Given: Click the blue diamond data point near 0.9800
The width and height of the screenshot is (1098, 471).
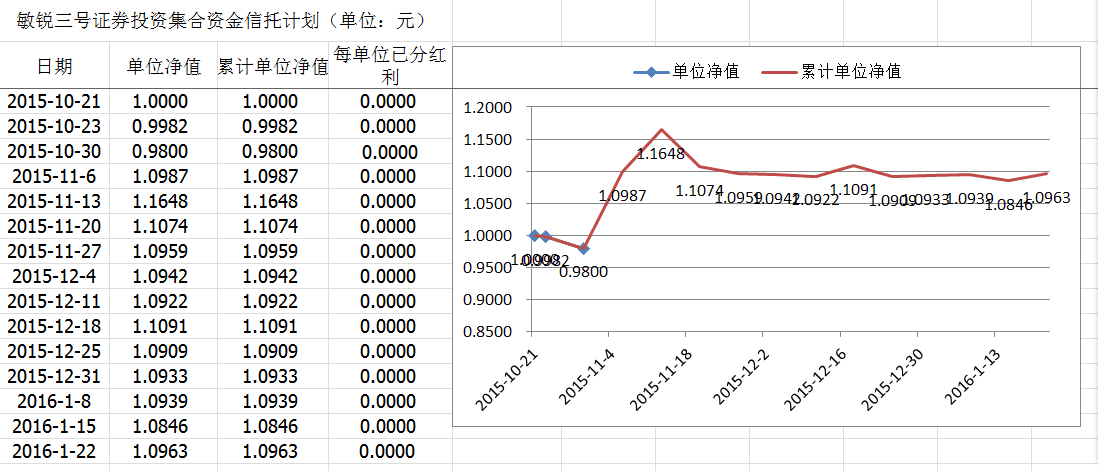Looking at the screenshot, I should pyautogui.click(x=584, y=248).
